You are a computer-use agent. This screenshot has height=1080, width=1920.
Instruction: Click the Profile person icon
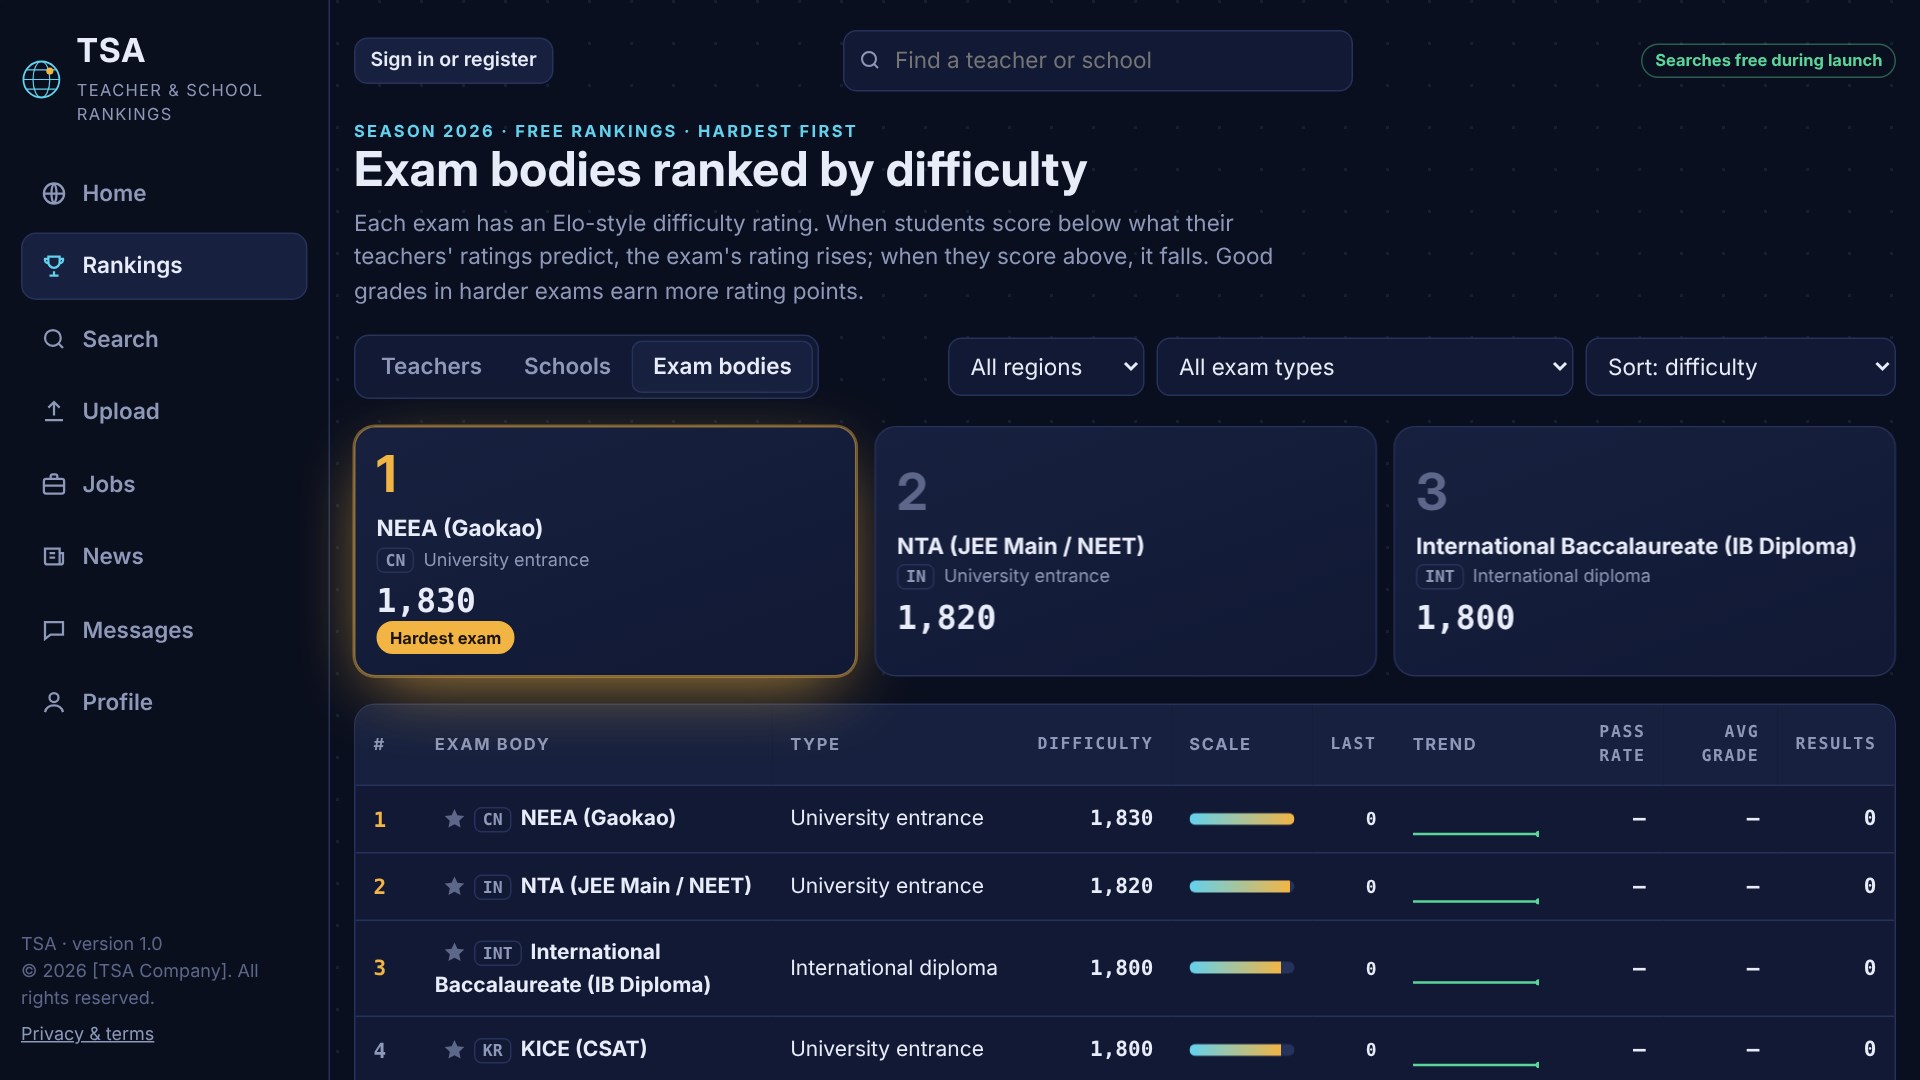click(54, 702)
